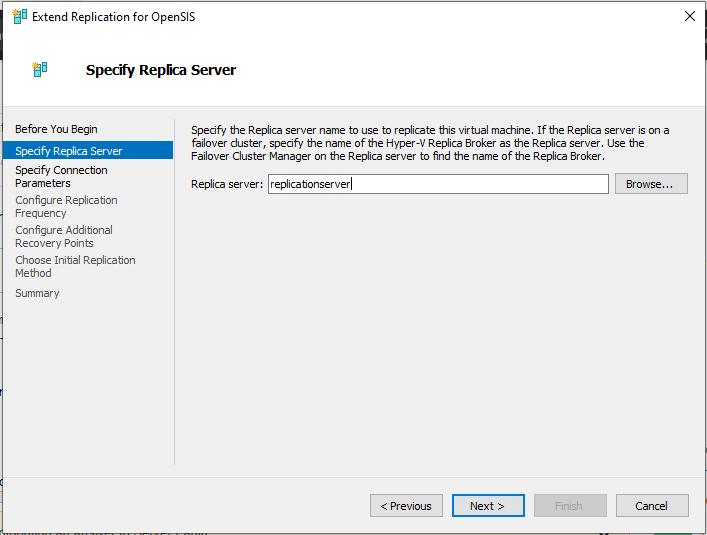Screen dimensions: 707x535
Task: Cancel the replication wizard
Action: coord(652,506)
